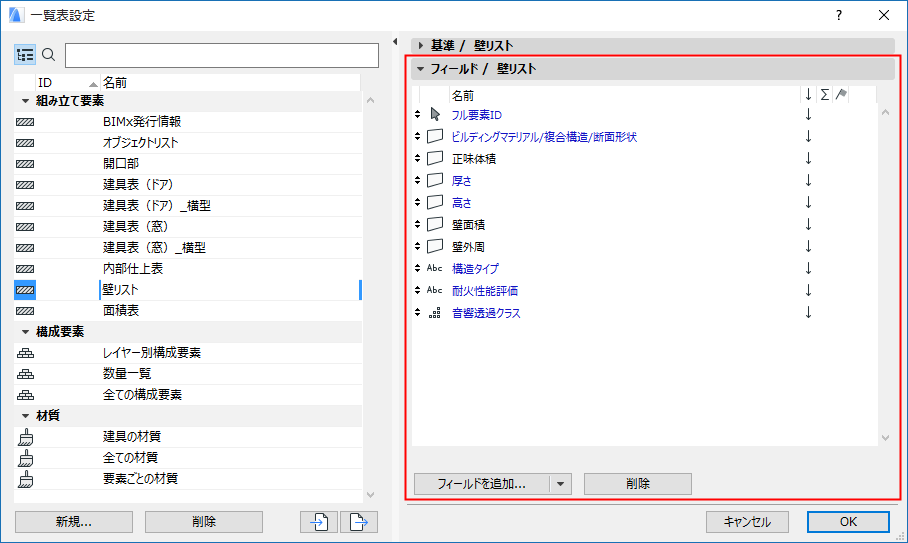
Task: Collapse the フィールド / 壁リスト panel
Action: coord(421,69)
